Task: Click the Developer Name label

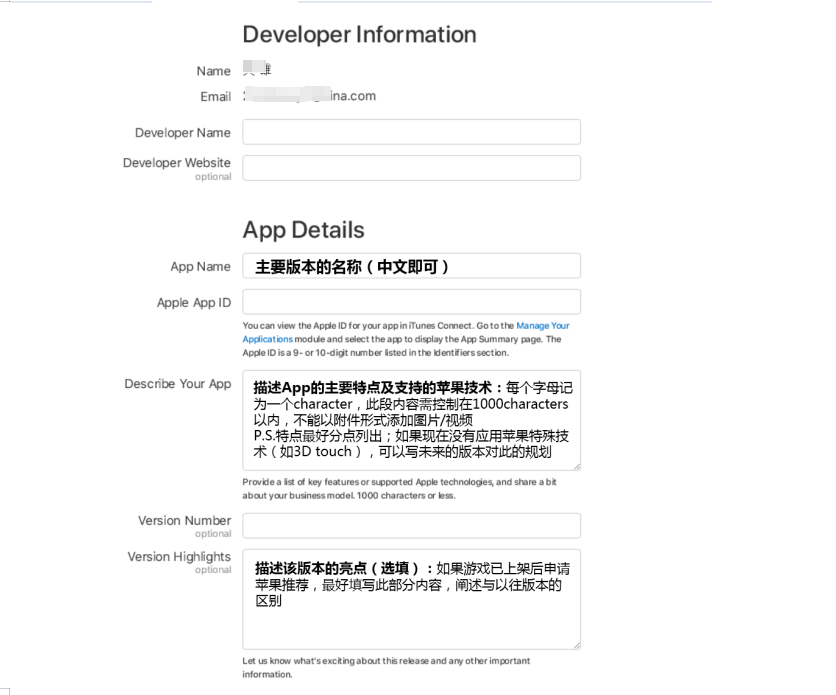Action: 183,133
